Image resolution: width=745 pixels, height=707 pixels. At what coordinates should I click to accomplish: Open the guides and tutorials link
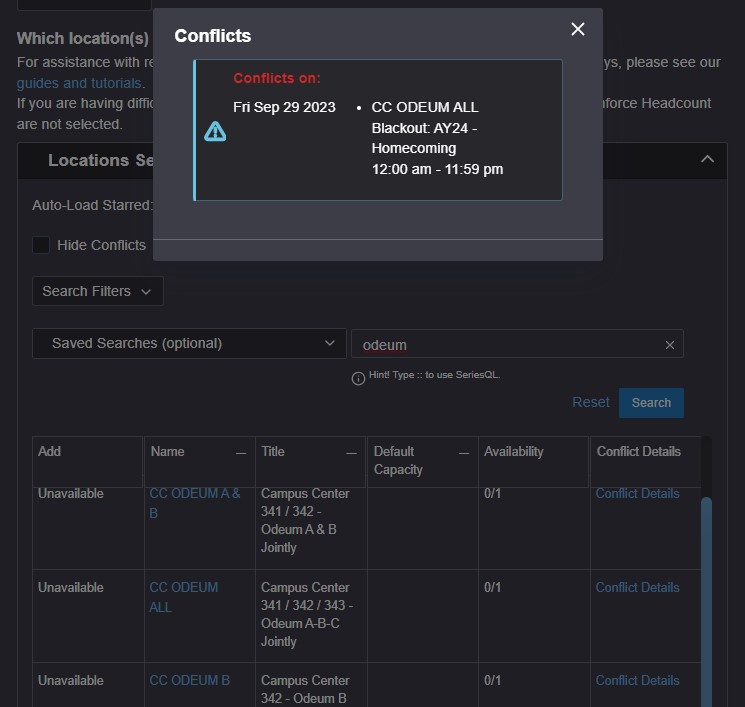79,83
